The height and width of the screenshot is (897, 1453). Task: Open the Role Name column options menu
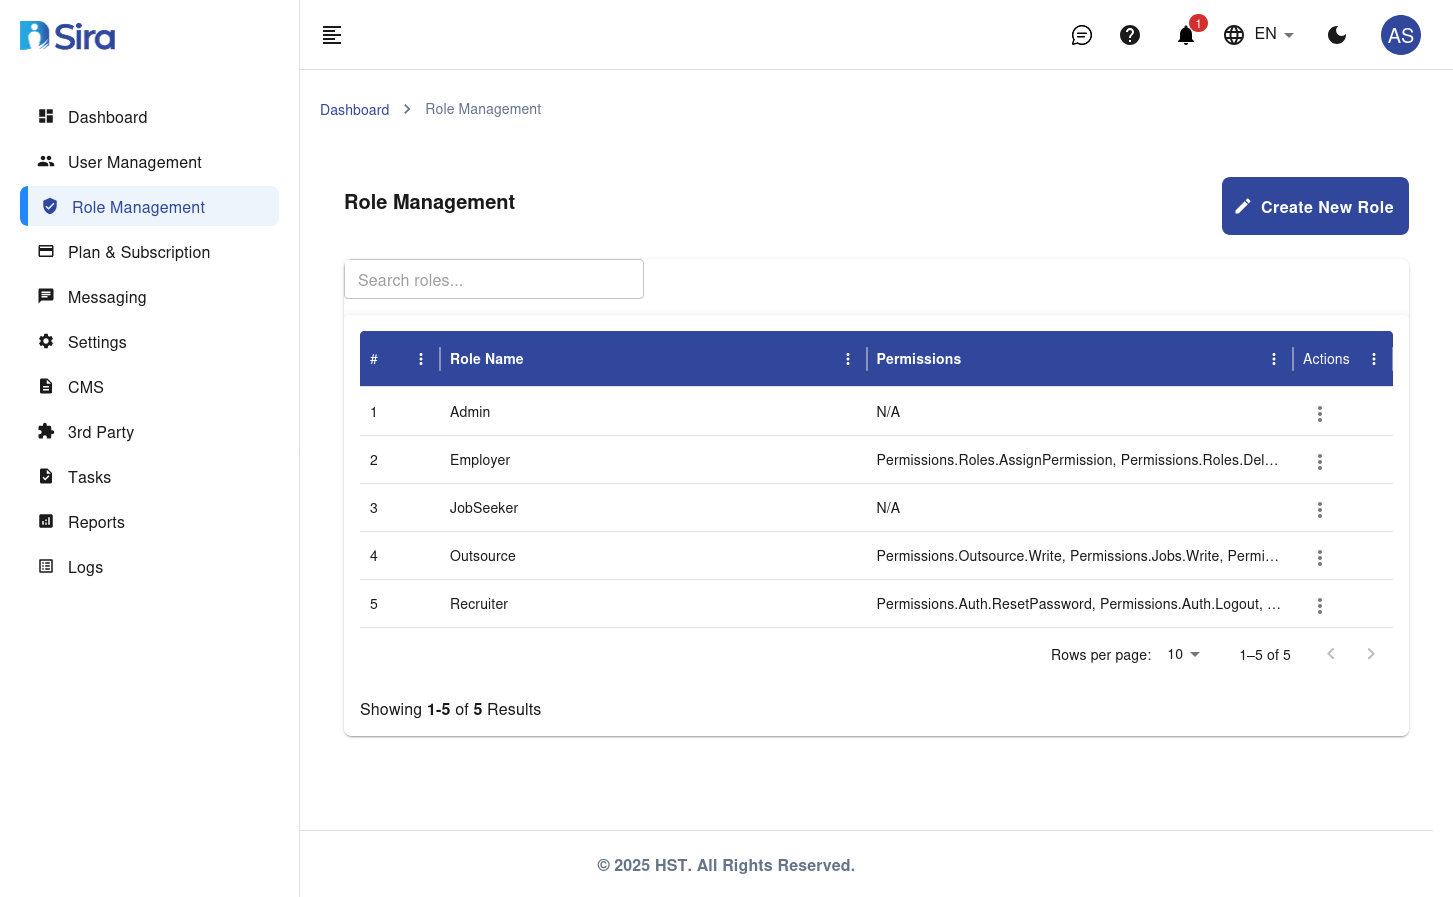[848, 358]
